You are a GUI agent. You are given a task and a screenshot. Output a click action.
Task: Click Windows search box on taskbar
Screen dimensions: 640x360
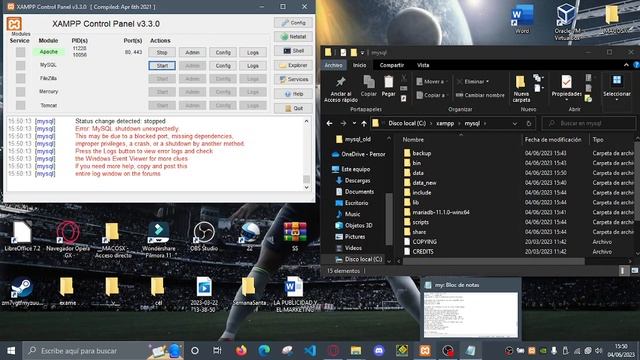(x=103, y=351)
